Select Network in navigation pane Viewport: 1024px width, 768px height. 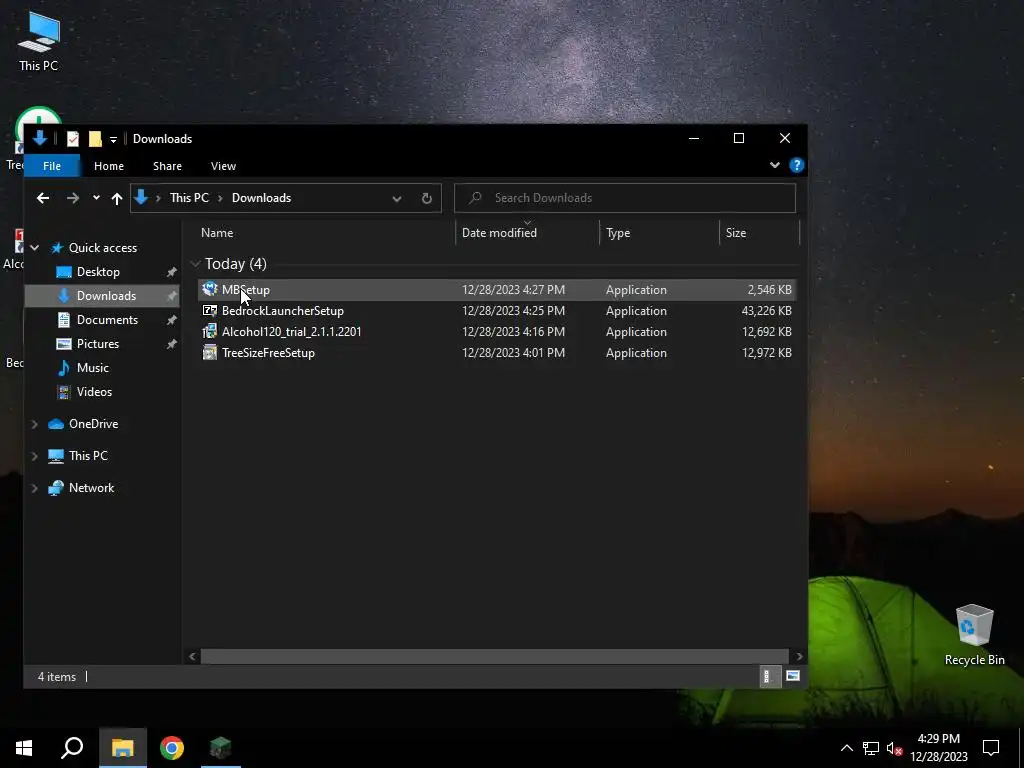coord(91,488)
